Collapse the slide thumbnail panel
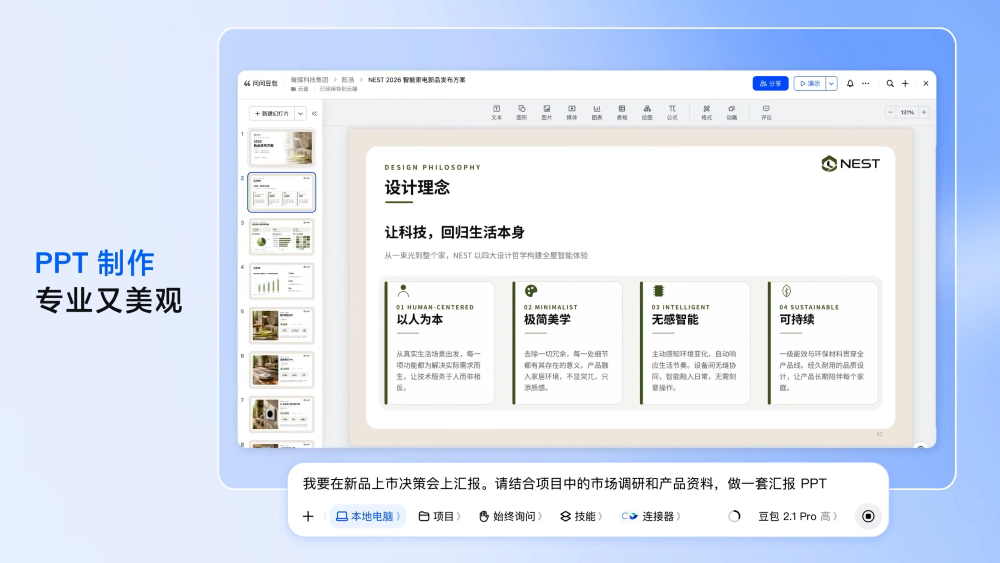The width and height of the screenshot is (1000, 563). tap(314, 113)
